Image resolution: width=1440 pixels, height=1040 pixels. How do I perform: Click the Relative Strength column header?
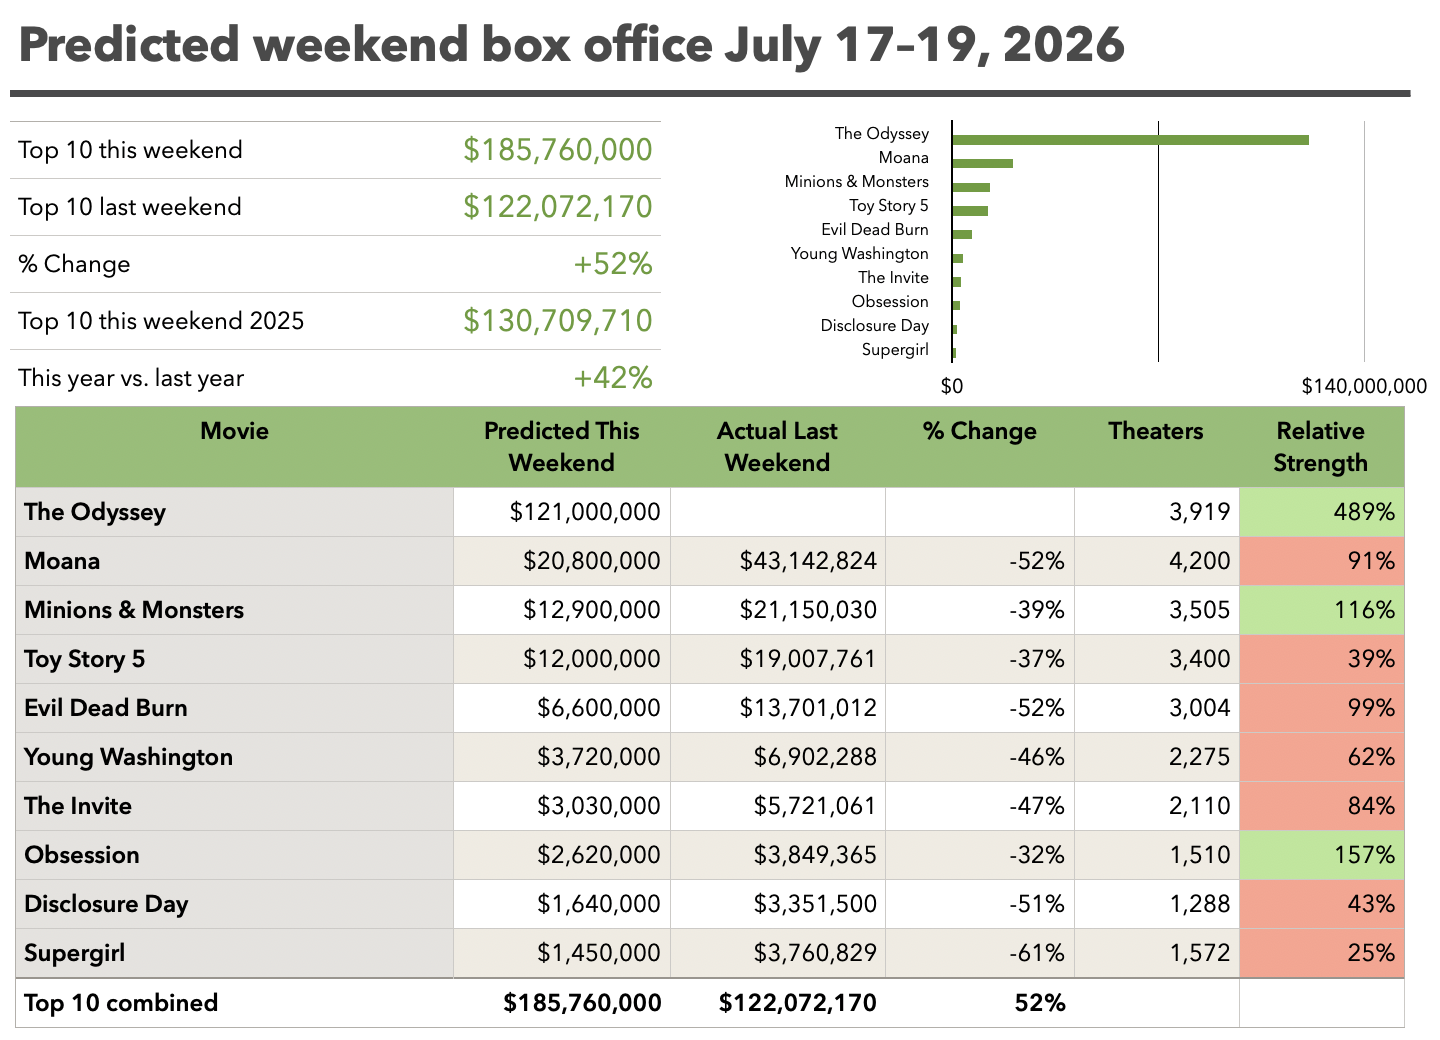coord(1321,447)
